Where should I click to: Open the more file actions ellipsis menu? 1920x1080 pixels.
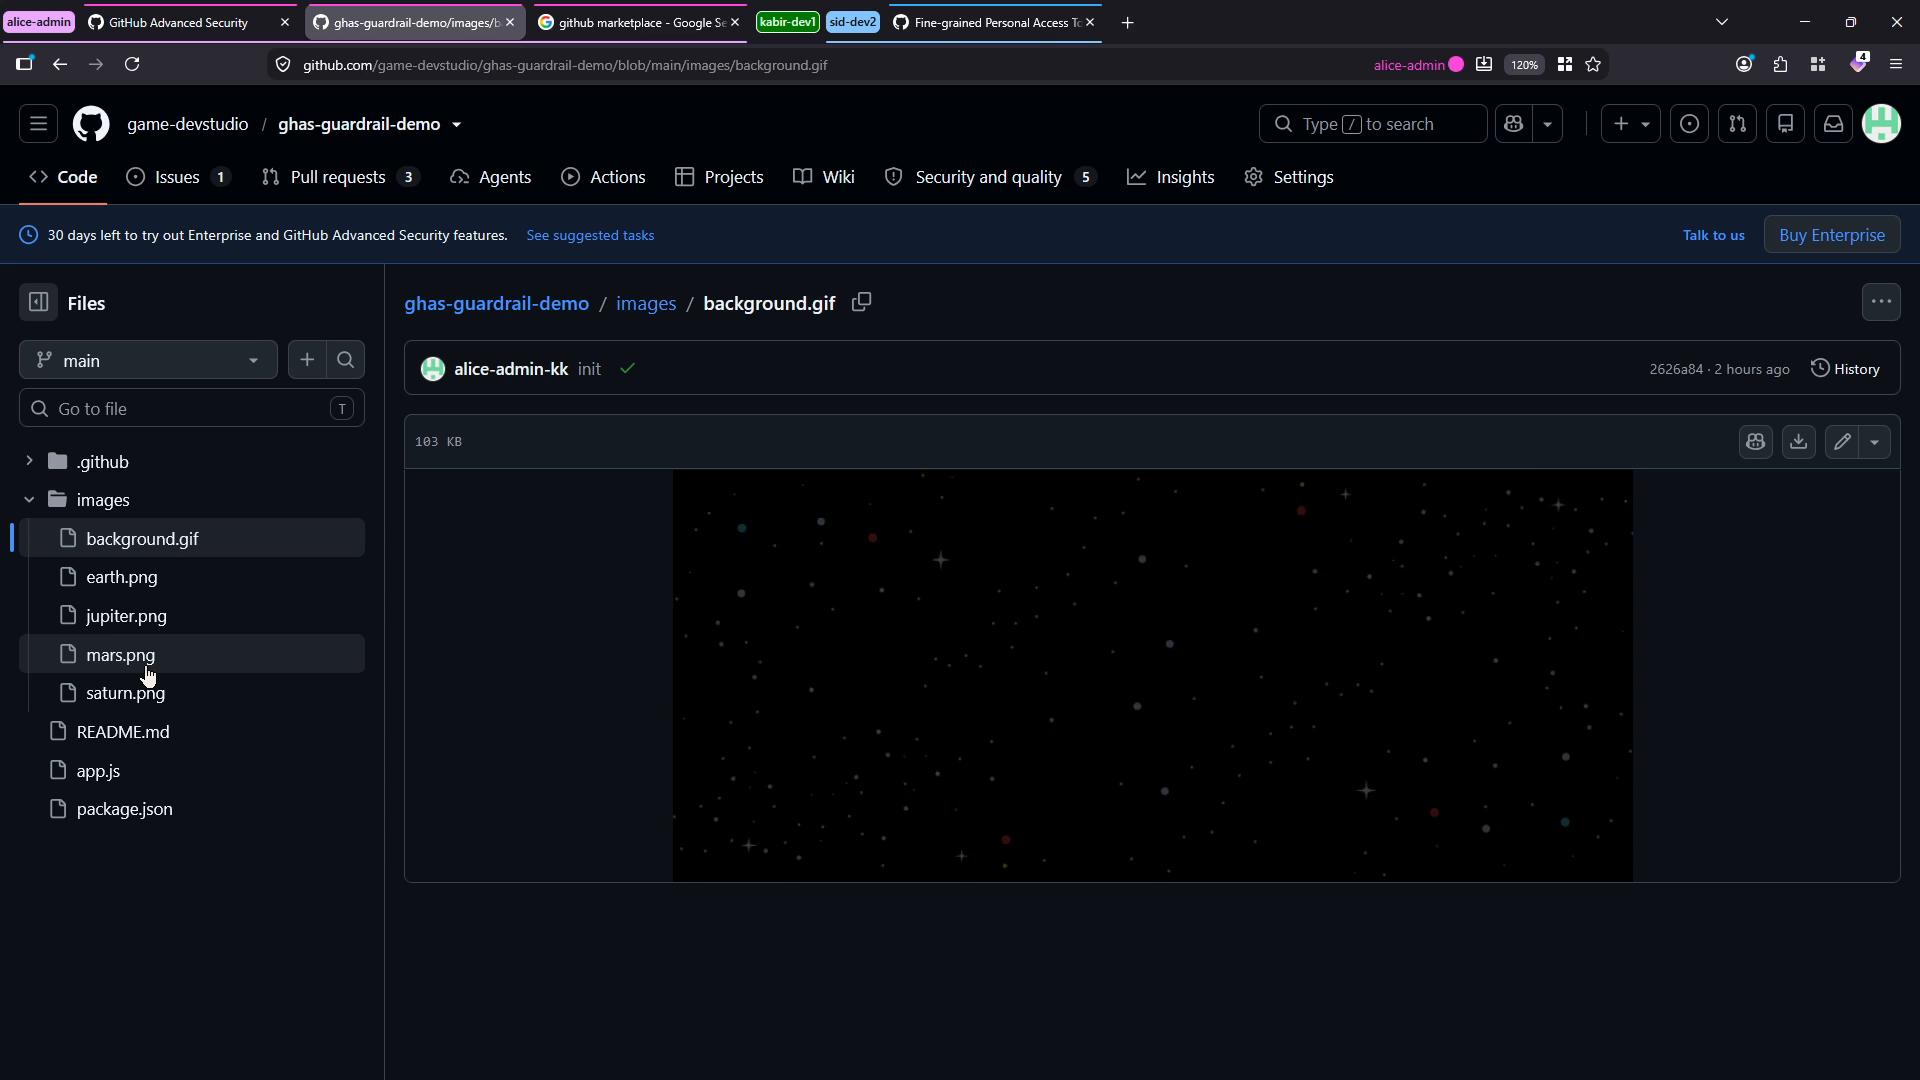(1881, 302)
